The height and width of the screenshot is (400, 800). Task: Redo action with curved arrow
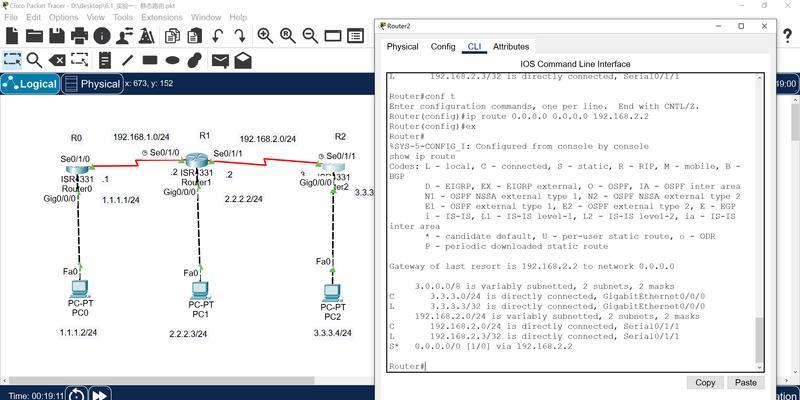click(240, 36)
